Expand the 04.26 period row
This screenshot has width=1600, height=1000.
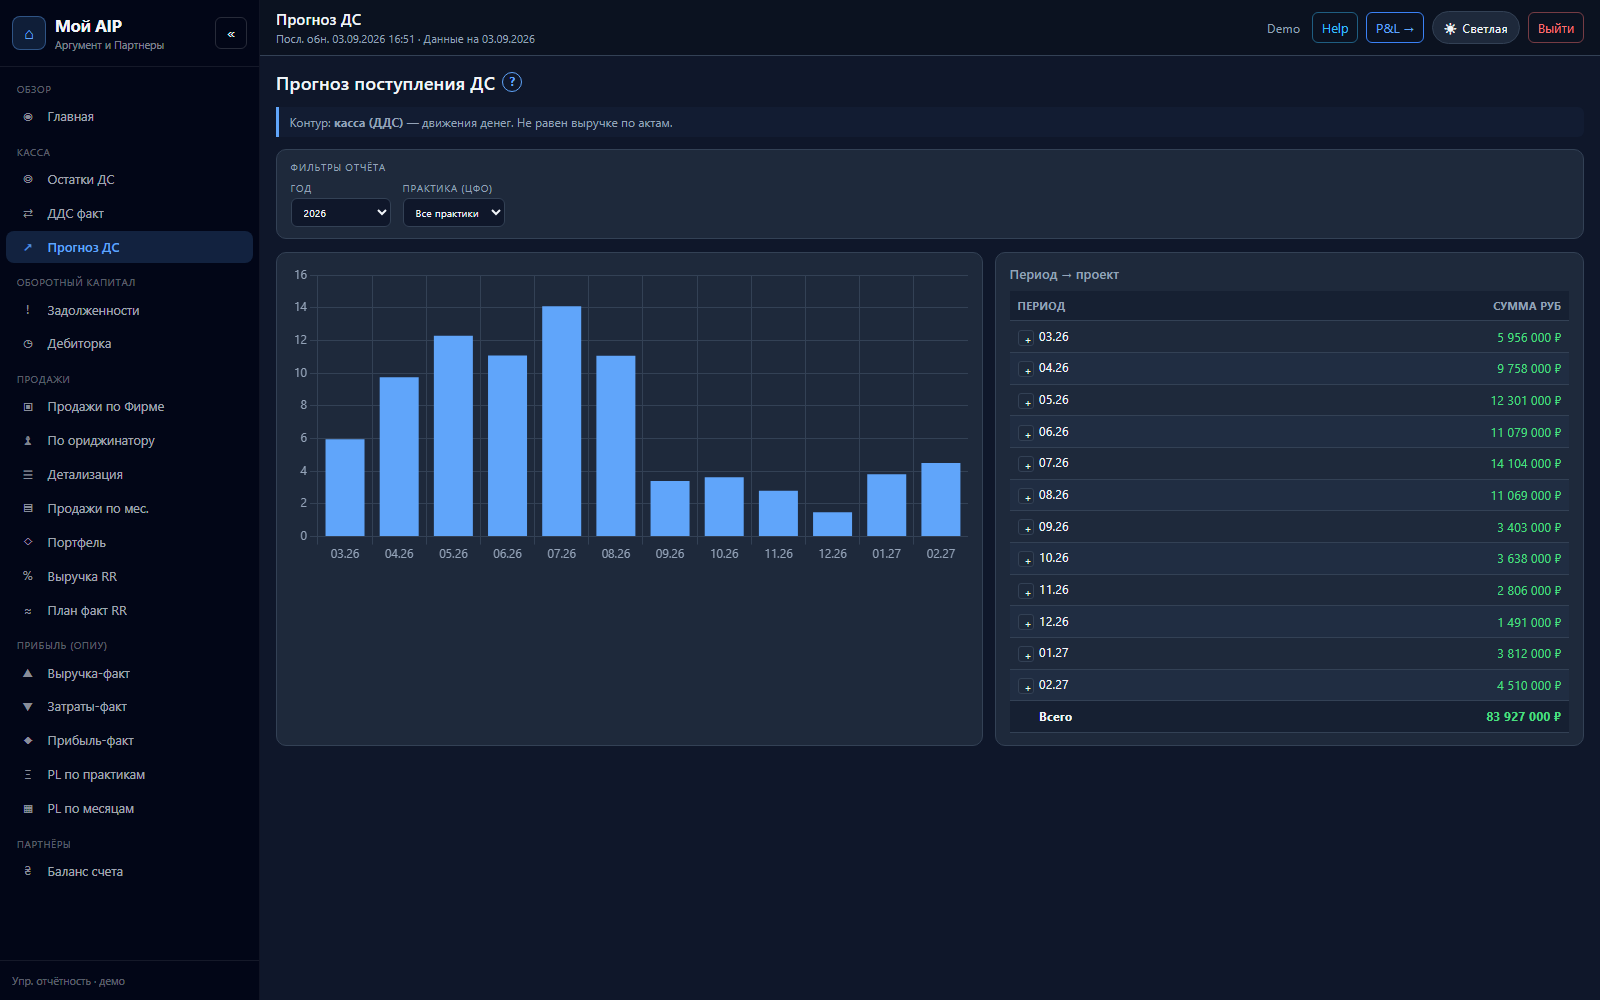[x=1026, y=369]
